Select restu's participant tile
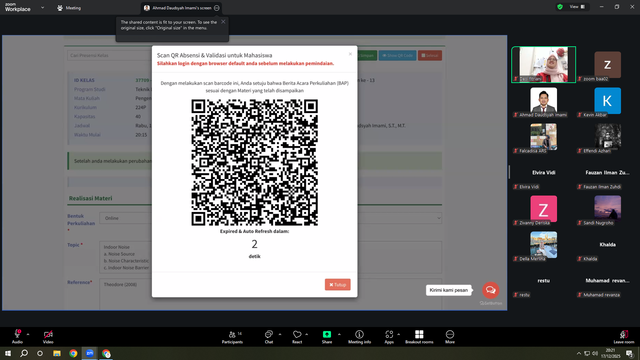640x360 pixels. (x=543, y=281)
